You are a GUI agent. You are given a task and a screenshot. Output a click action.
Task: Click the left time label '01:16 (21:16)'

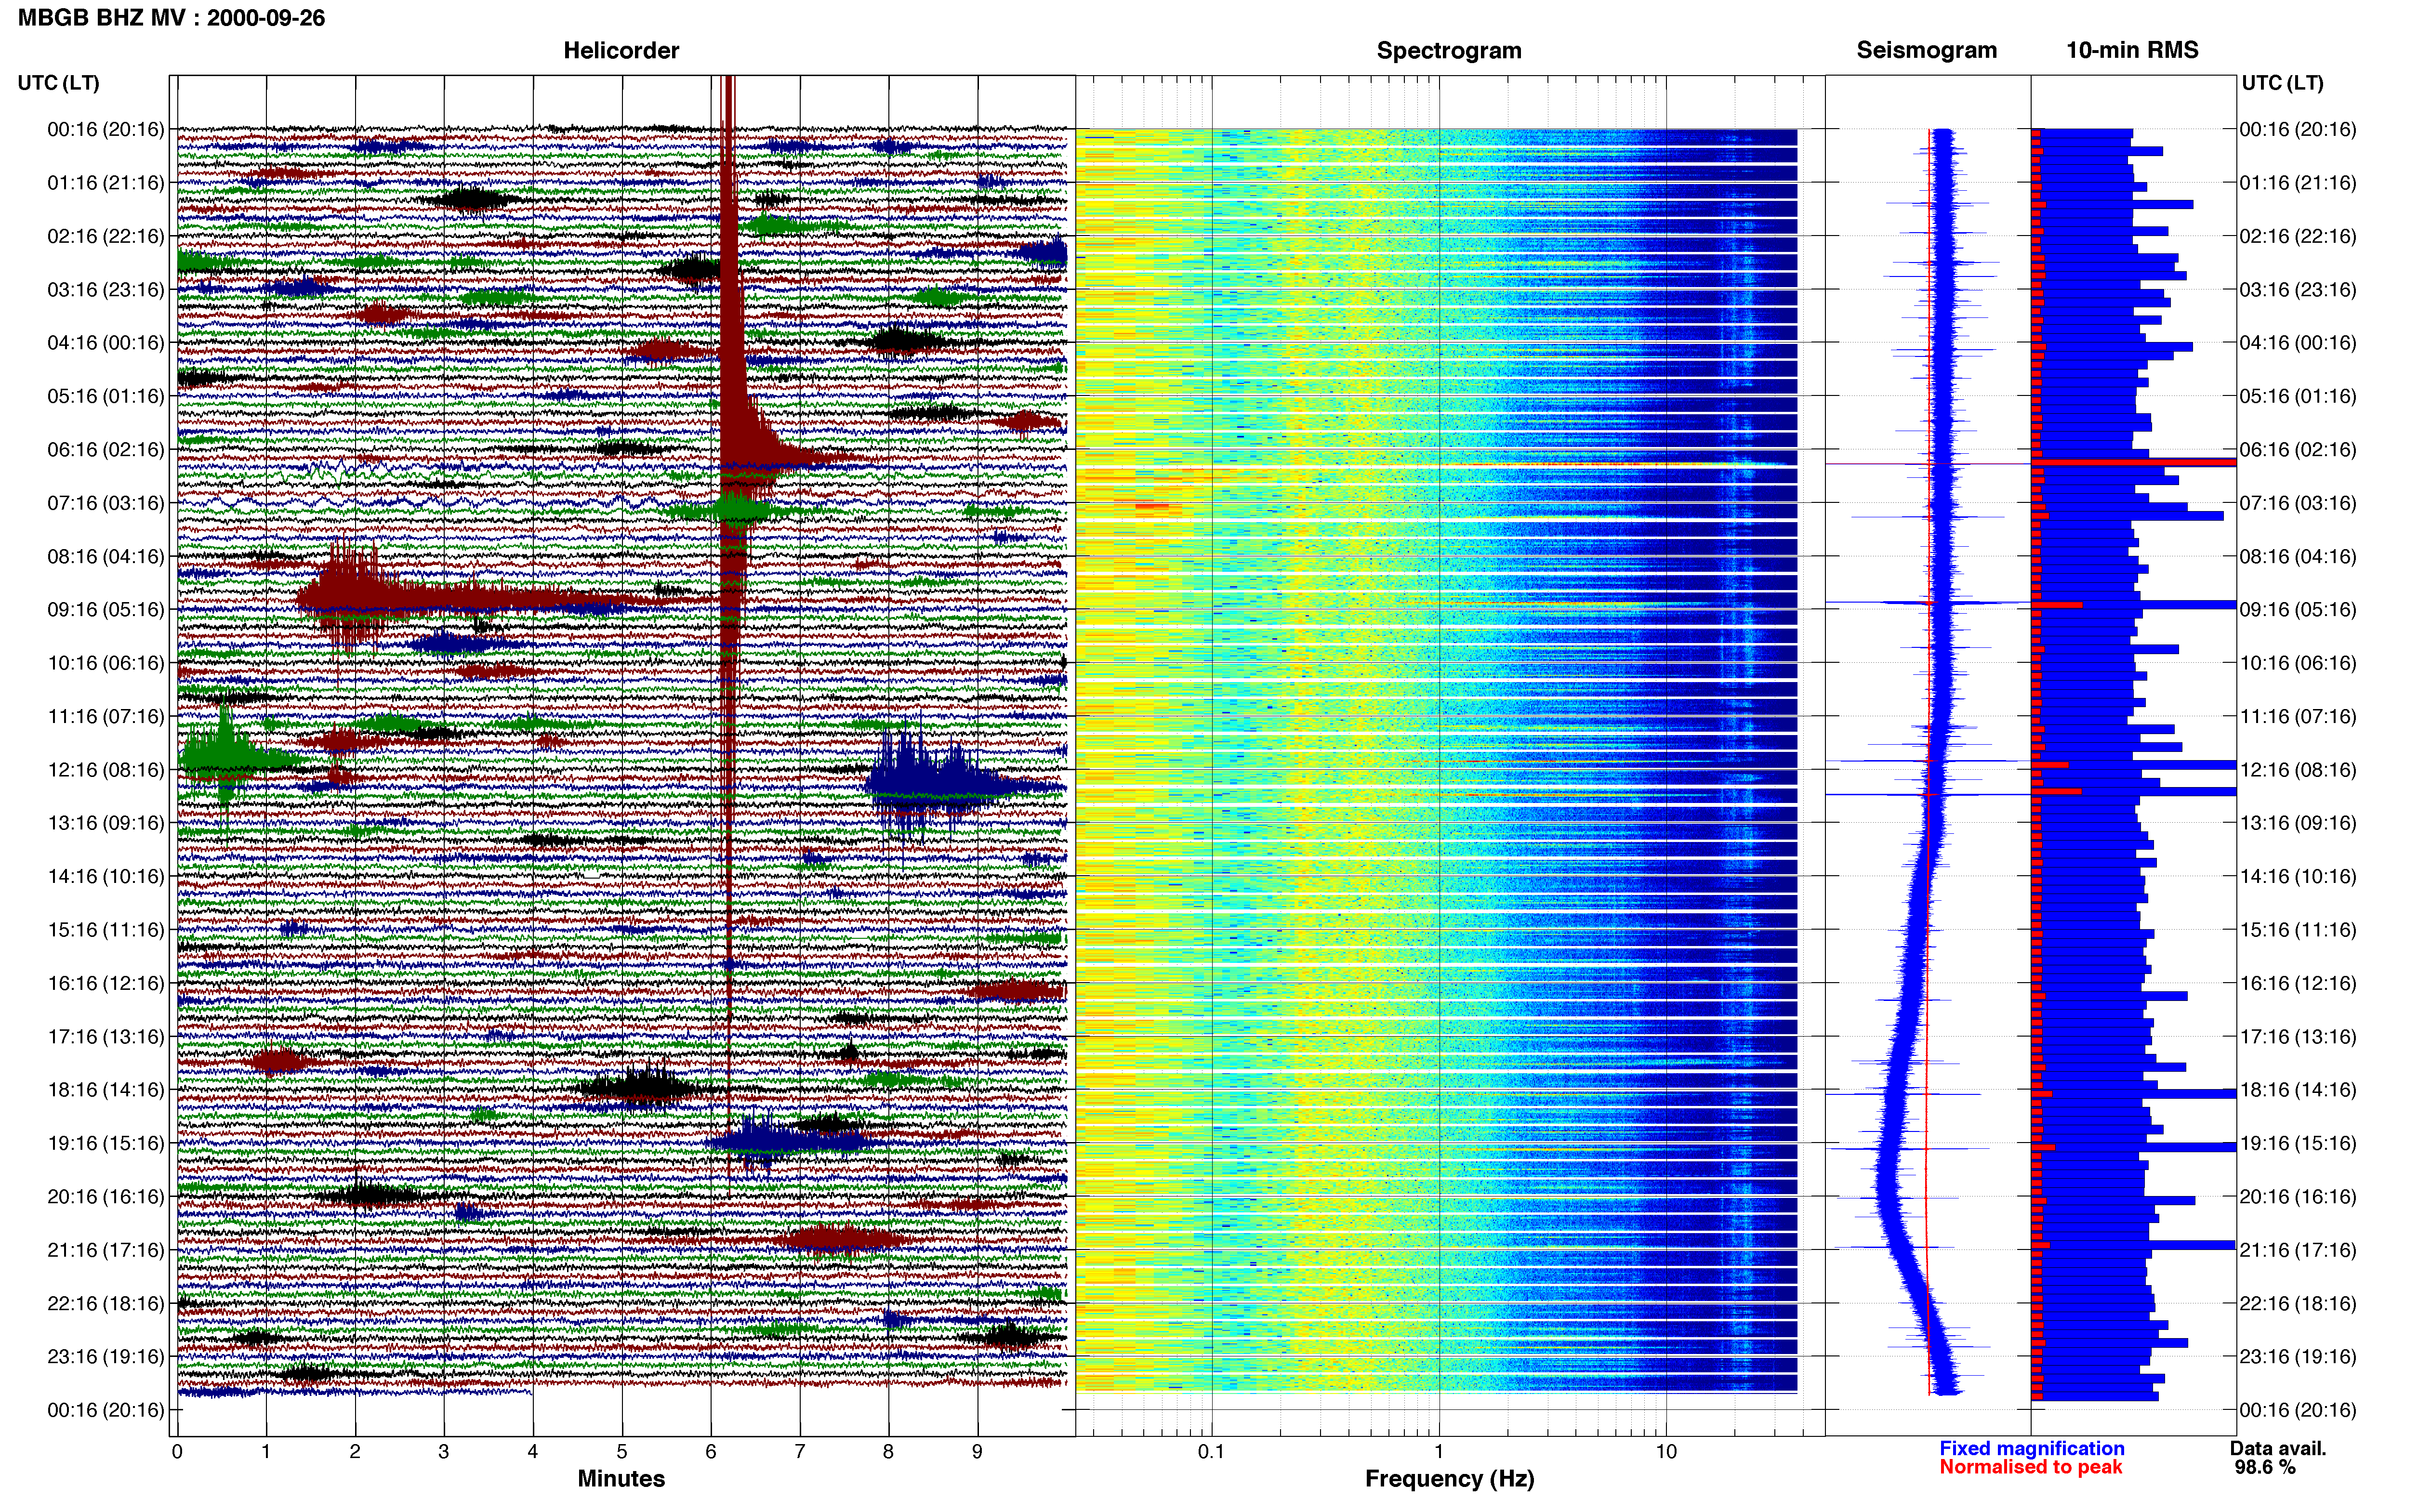106,182
